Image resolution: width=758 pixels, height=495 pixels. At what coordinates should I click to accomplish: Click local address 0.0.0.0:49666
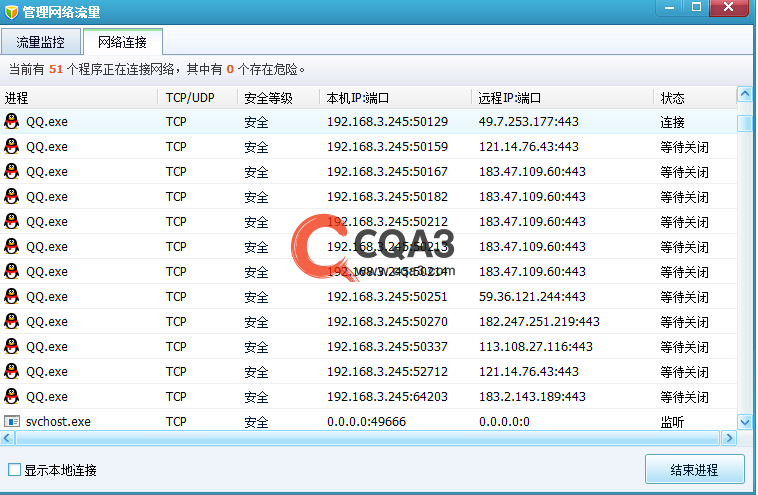coord(366,422)
